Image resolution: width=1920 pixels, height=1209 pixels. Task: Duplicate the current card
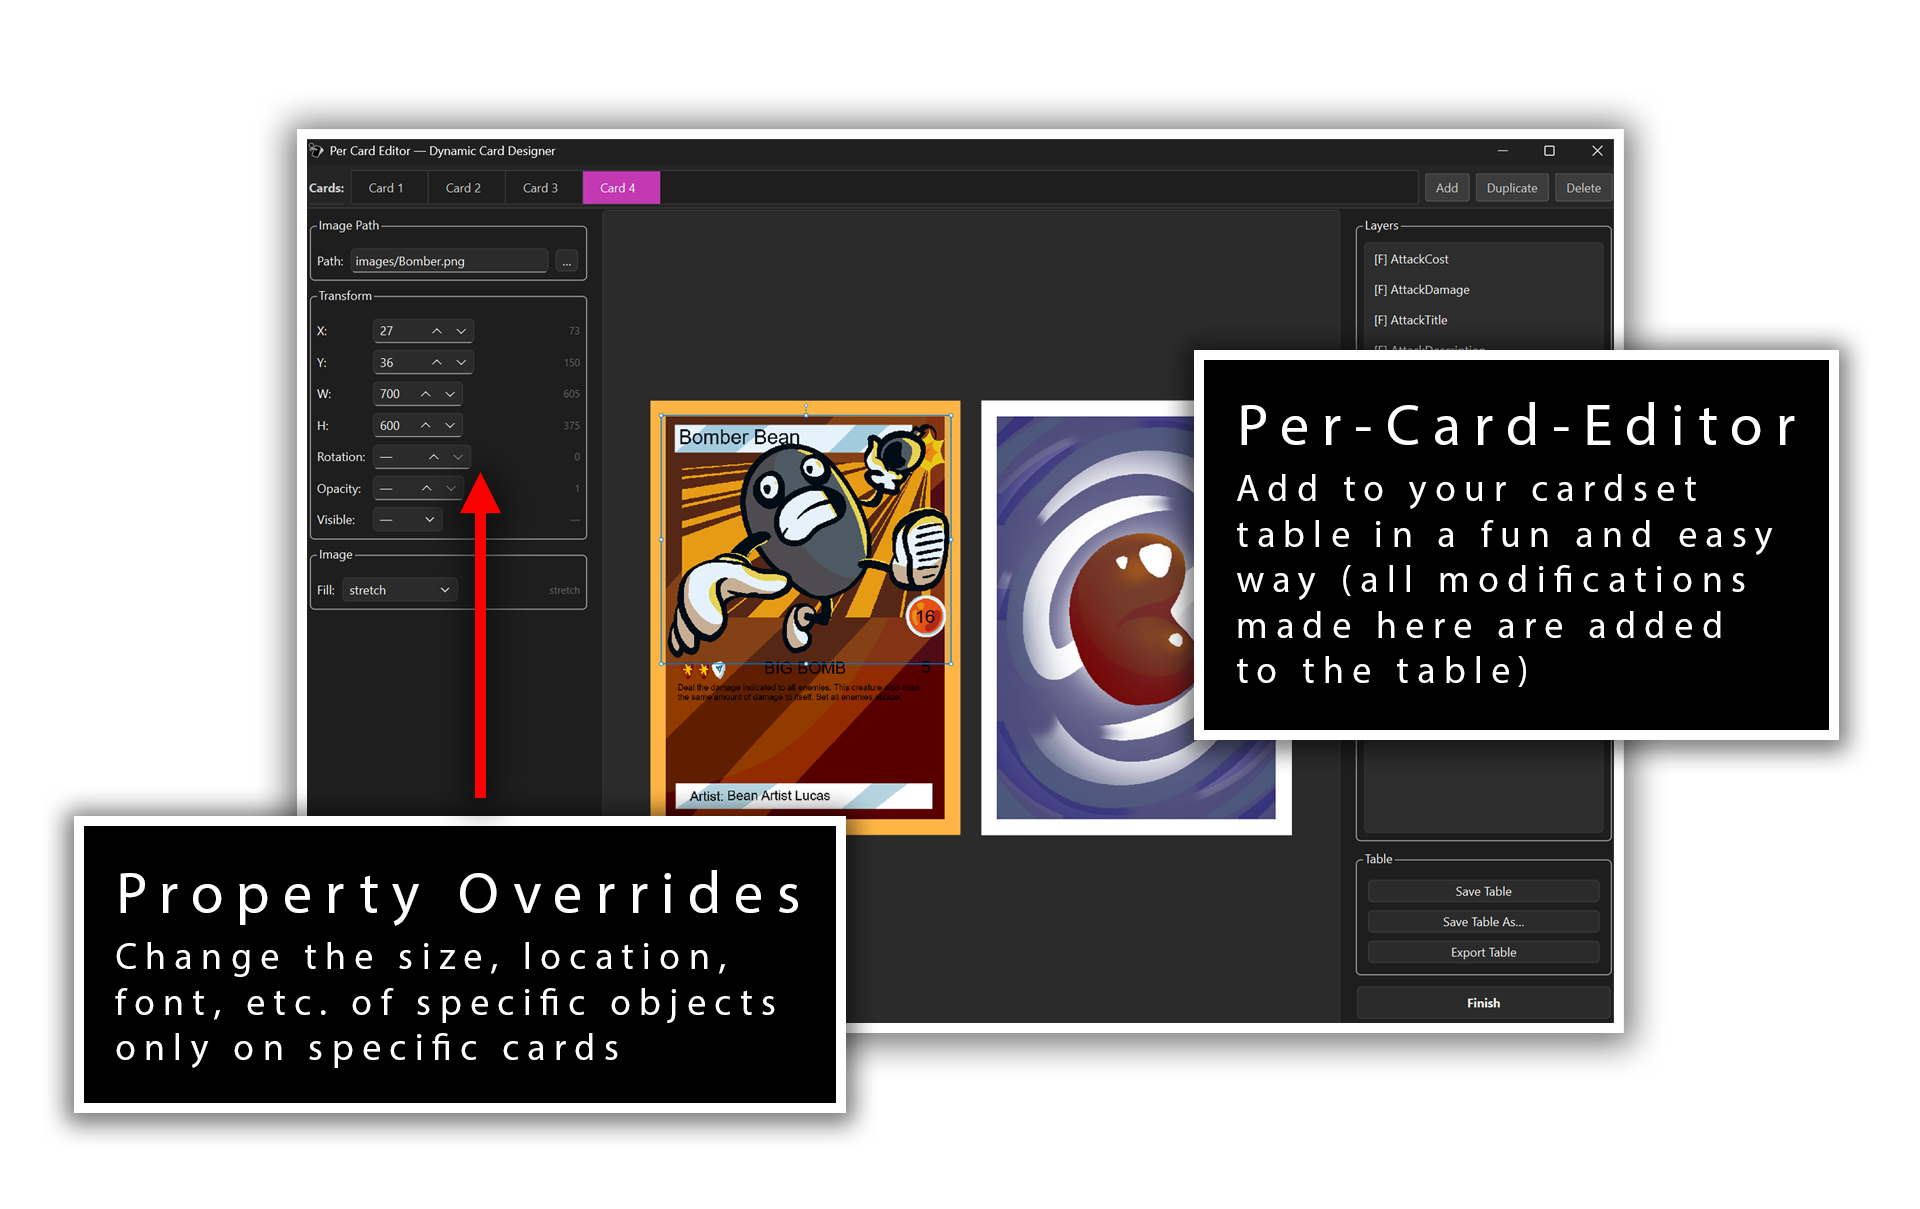pyautogui.click(x=1512, y=188)
